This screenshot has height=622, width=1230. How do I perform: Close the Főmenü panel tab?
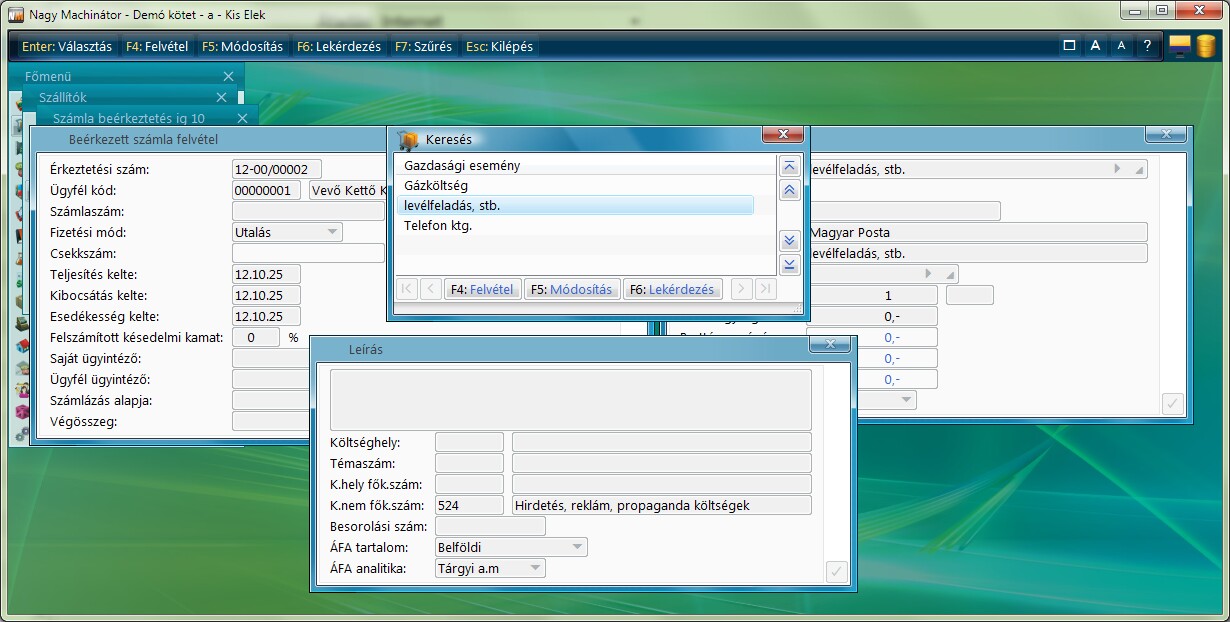[x=228, y=76]
